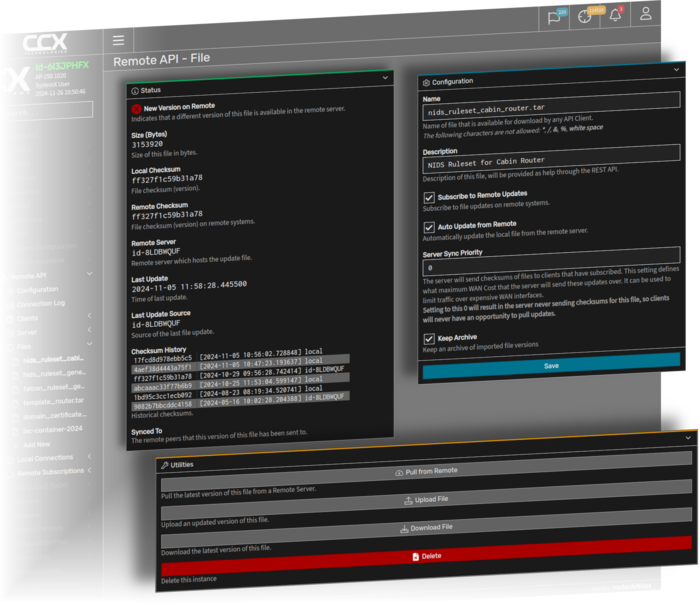The height and width of the screenshot is (605, 700).
Task: Toggle Keep Archive checkbox
Action: [x=429, y=339]
